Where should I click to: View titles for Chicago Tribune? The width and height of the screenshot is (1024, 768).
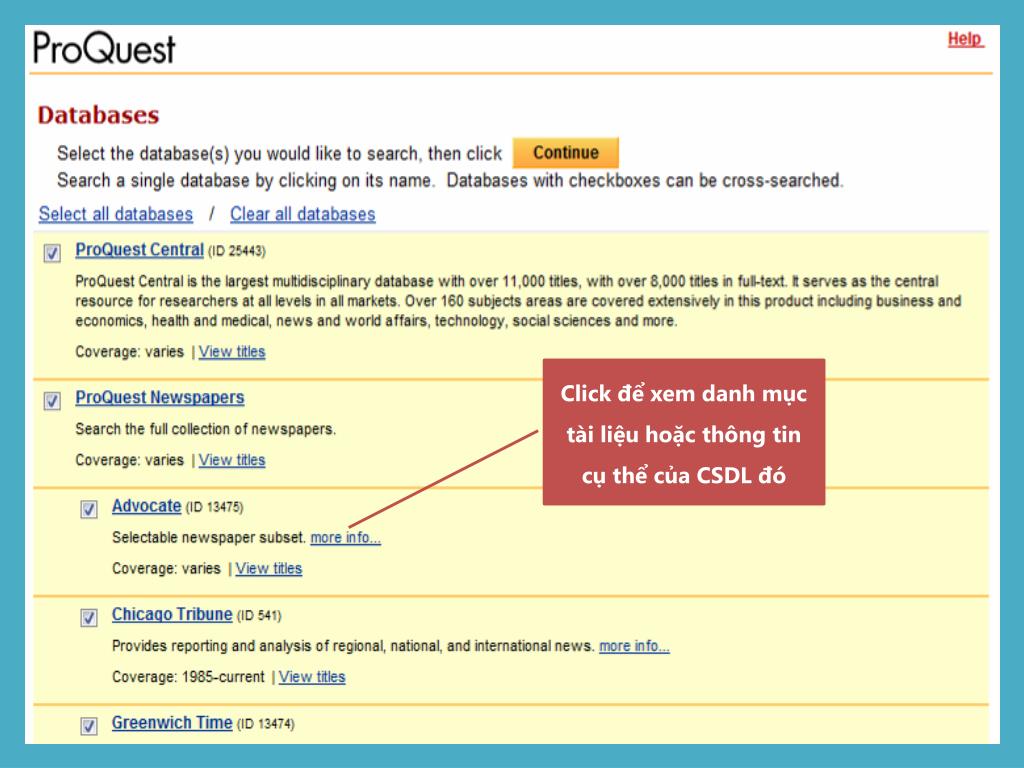tap(312, 677)
